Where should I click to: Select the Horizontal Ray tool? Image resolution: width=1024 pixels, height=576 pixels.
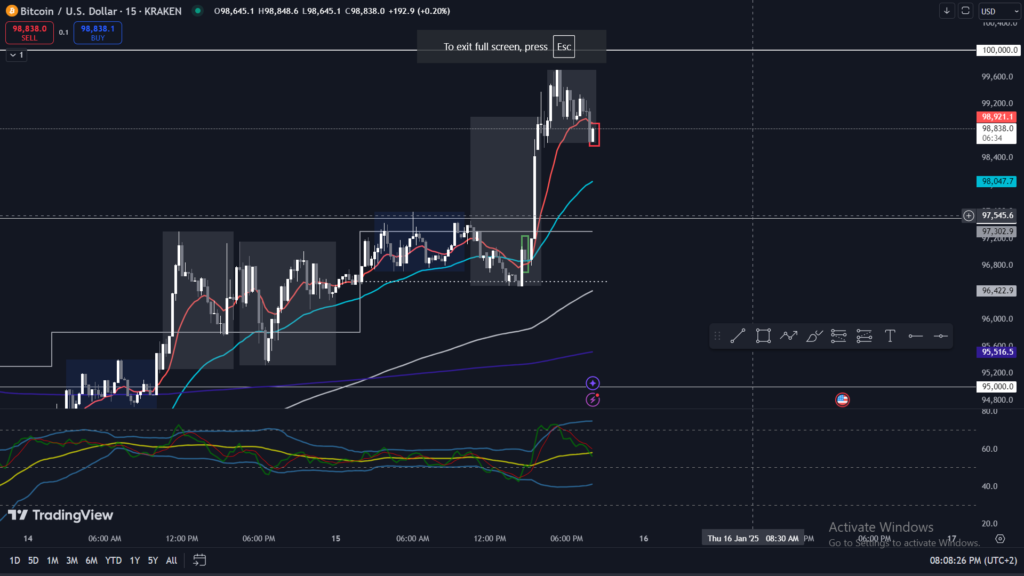(x=915, y=337)
